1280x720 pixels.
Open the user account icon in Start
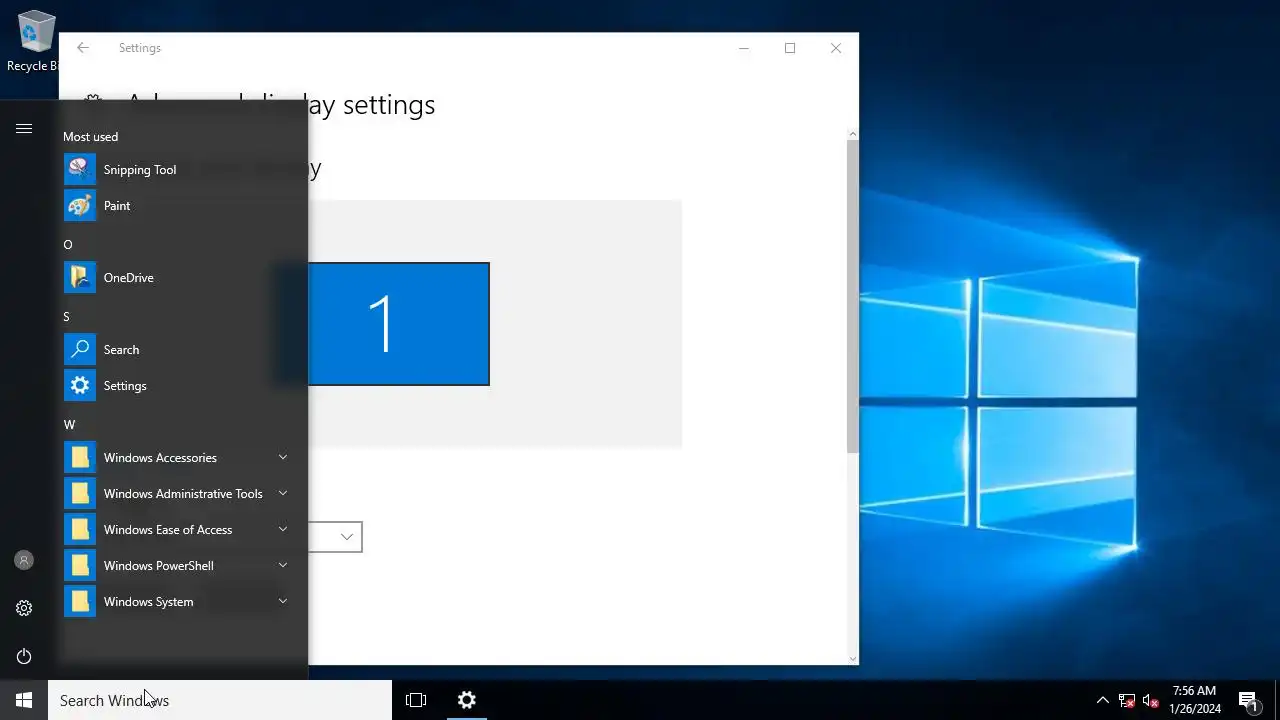24,560
